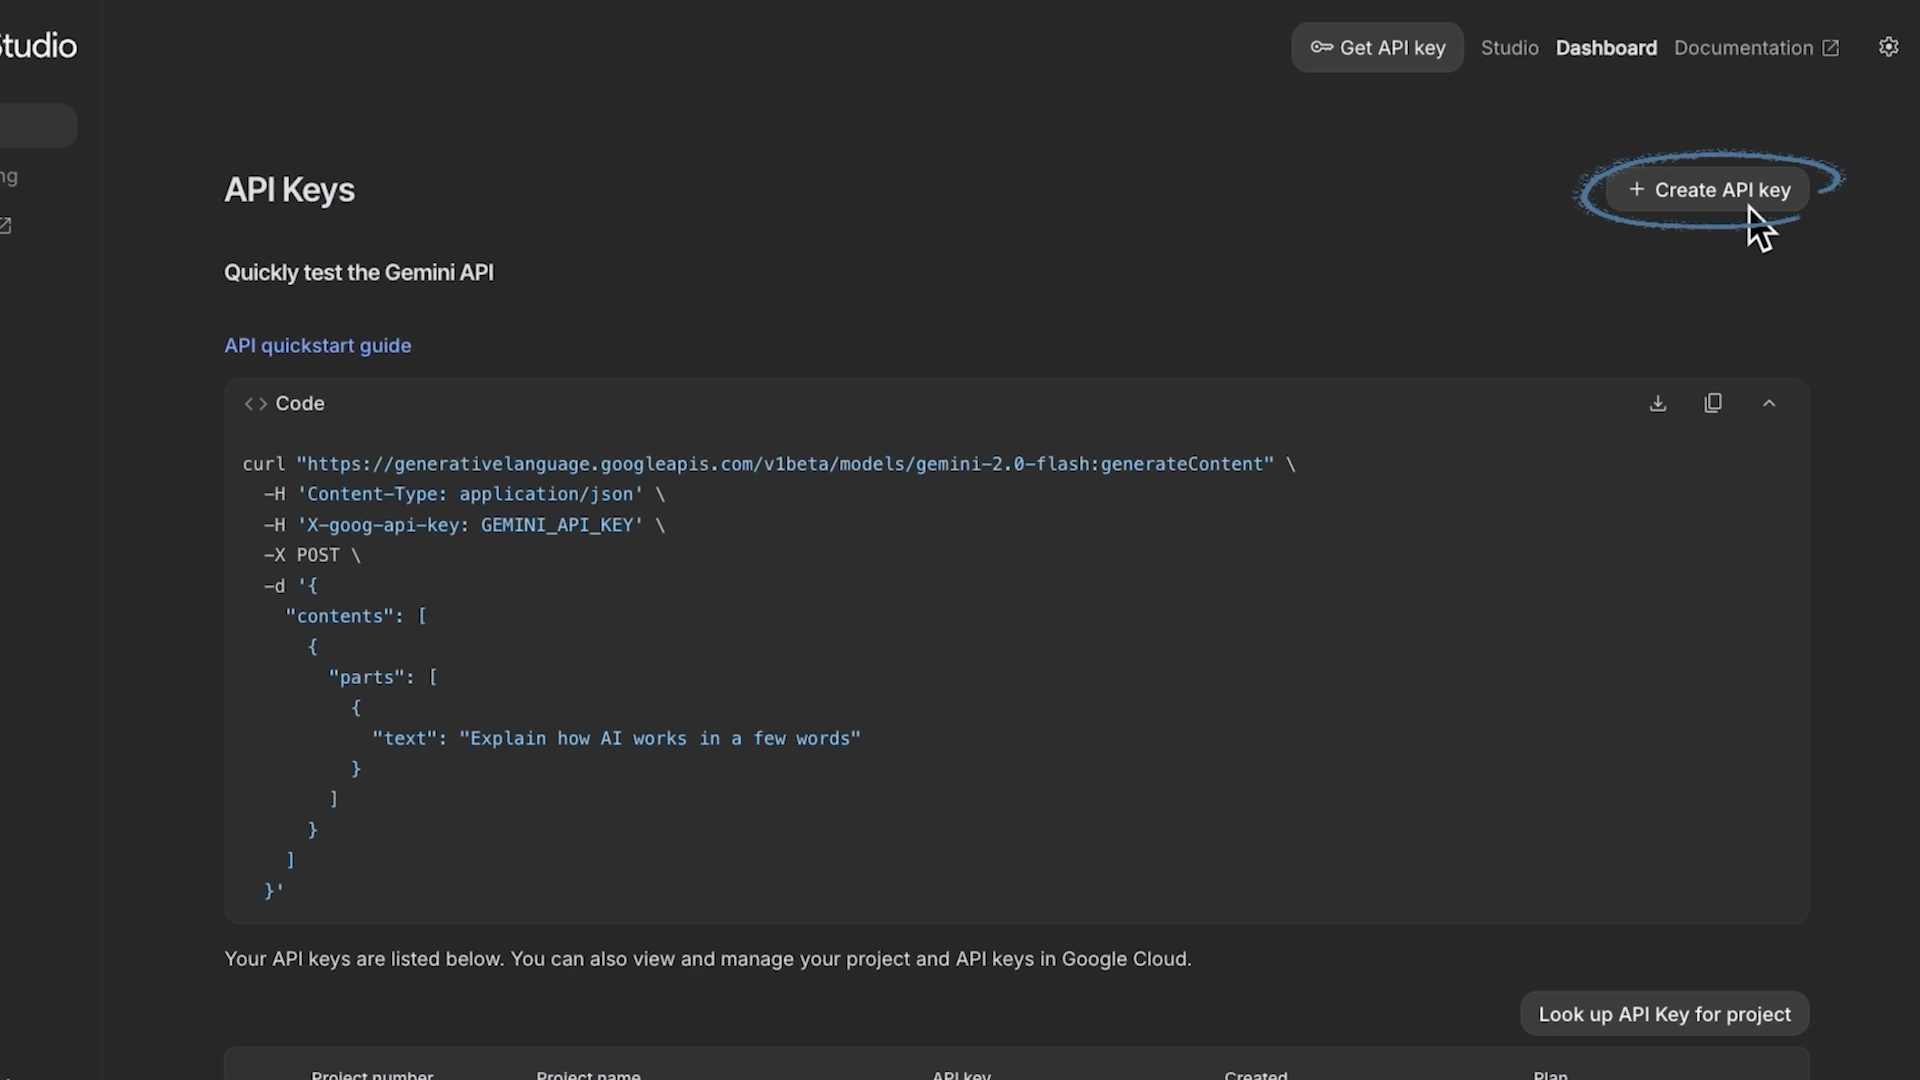Click the external link icon next to Documentation
Screen dimensions: 1920x1080
(x=1831, y=47)
